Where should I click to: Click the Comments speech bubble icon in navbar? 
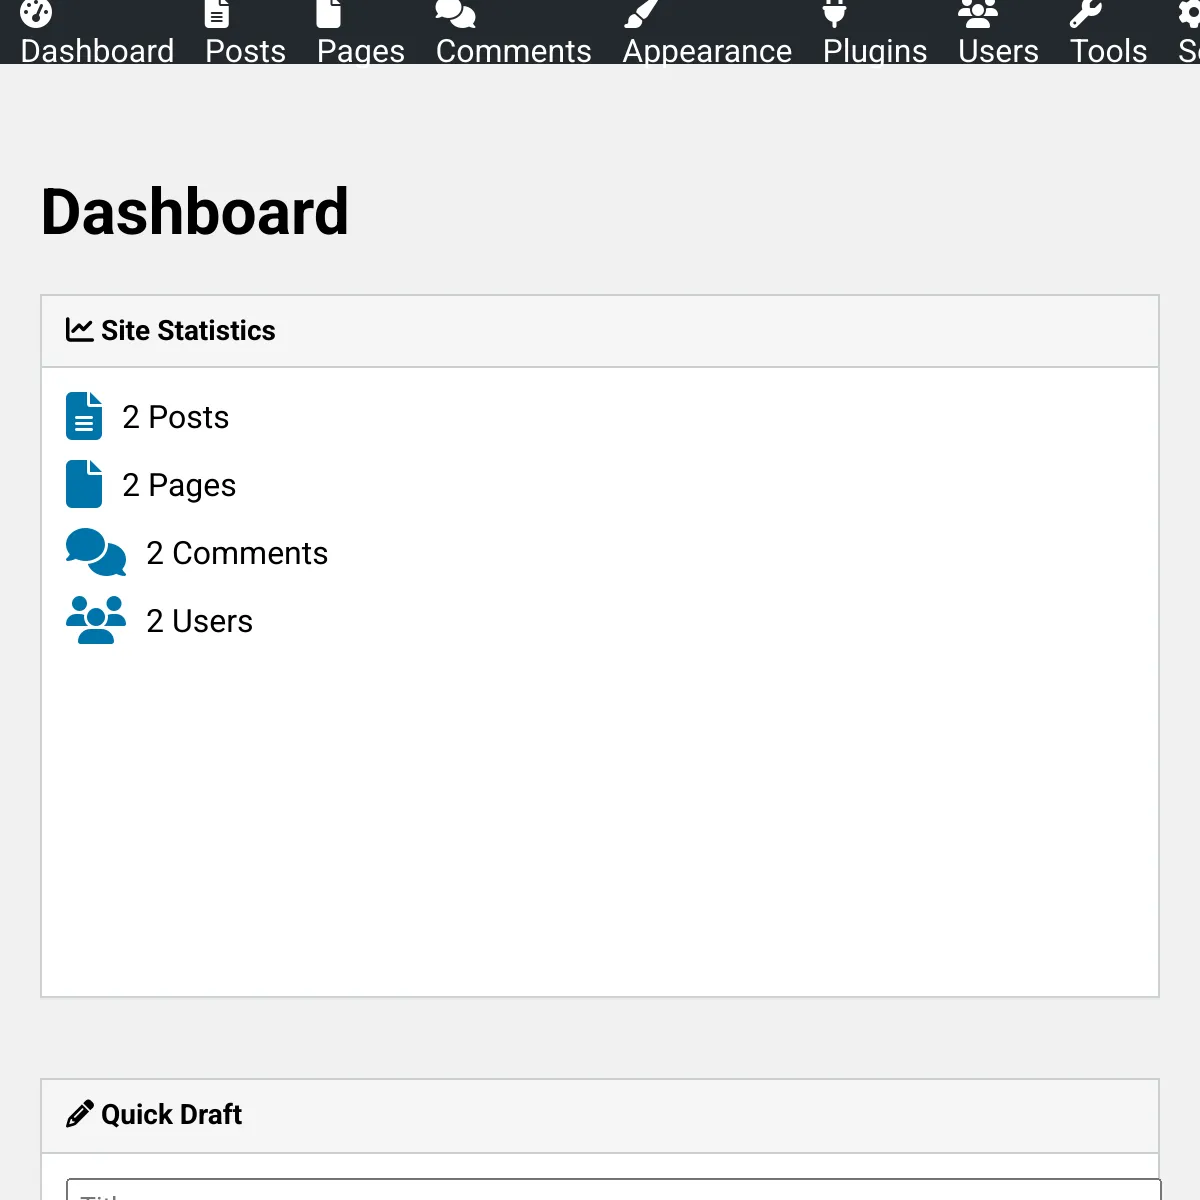(456, 14)
